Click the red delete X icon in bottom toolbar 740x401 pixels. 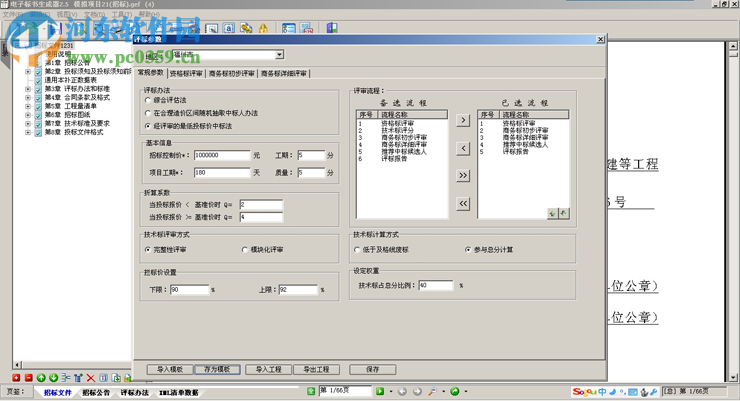(x=90, y=378)
